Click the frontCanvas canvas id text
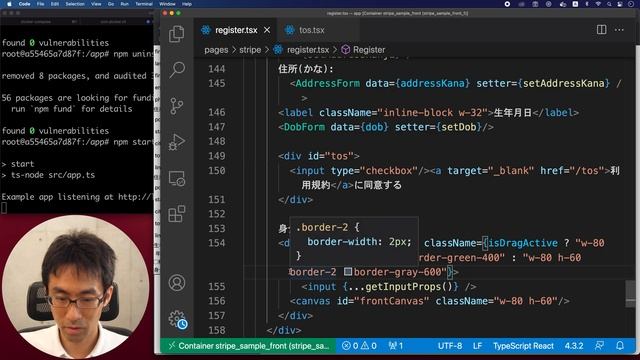Screen dimensions: 640x360 tap(391, 301)
